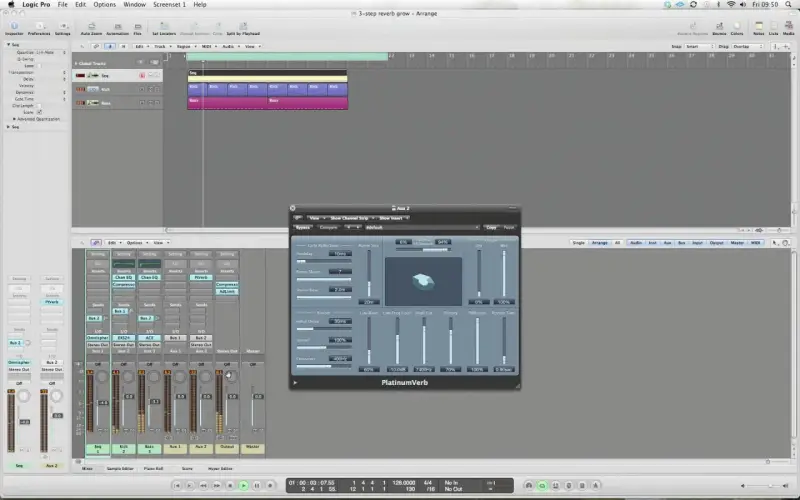Open the File menu
Viewport: 800px width, 500px height.
click(x=62, y=4)
